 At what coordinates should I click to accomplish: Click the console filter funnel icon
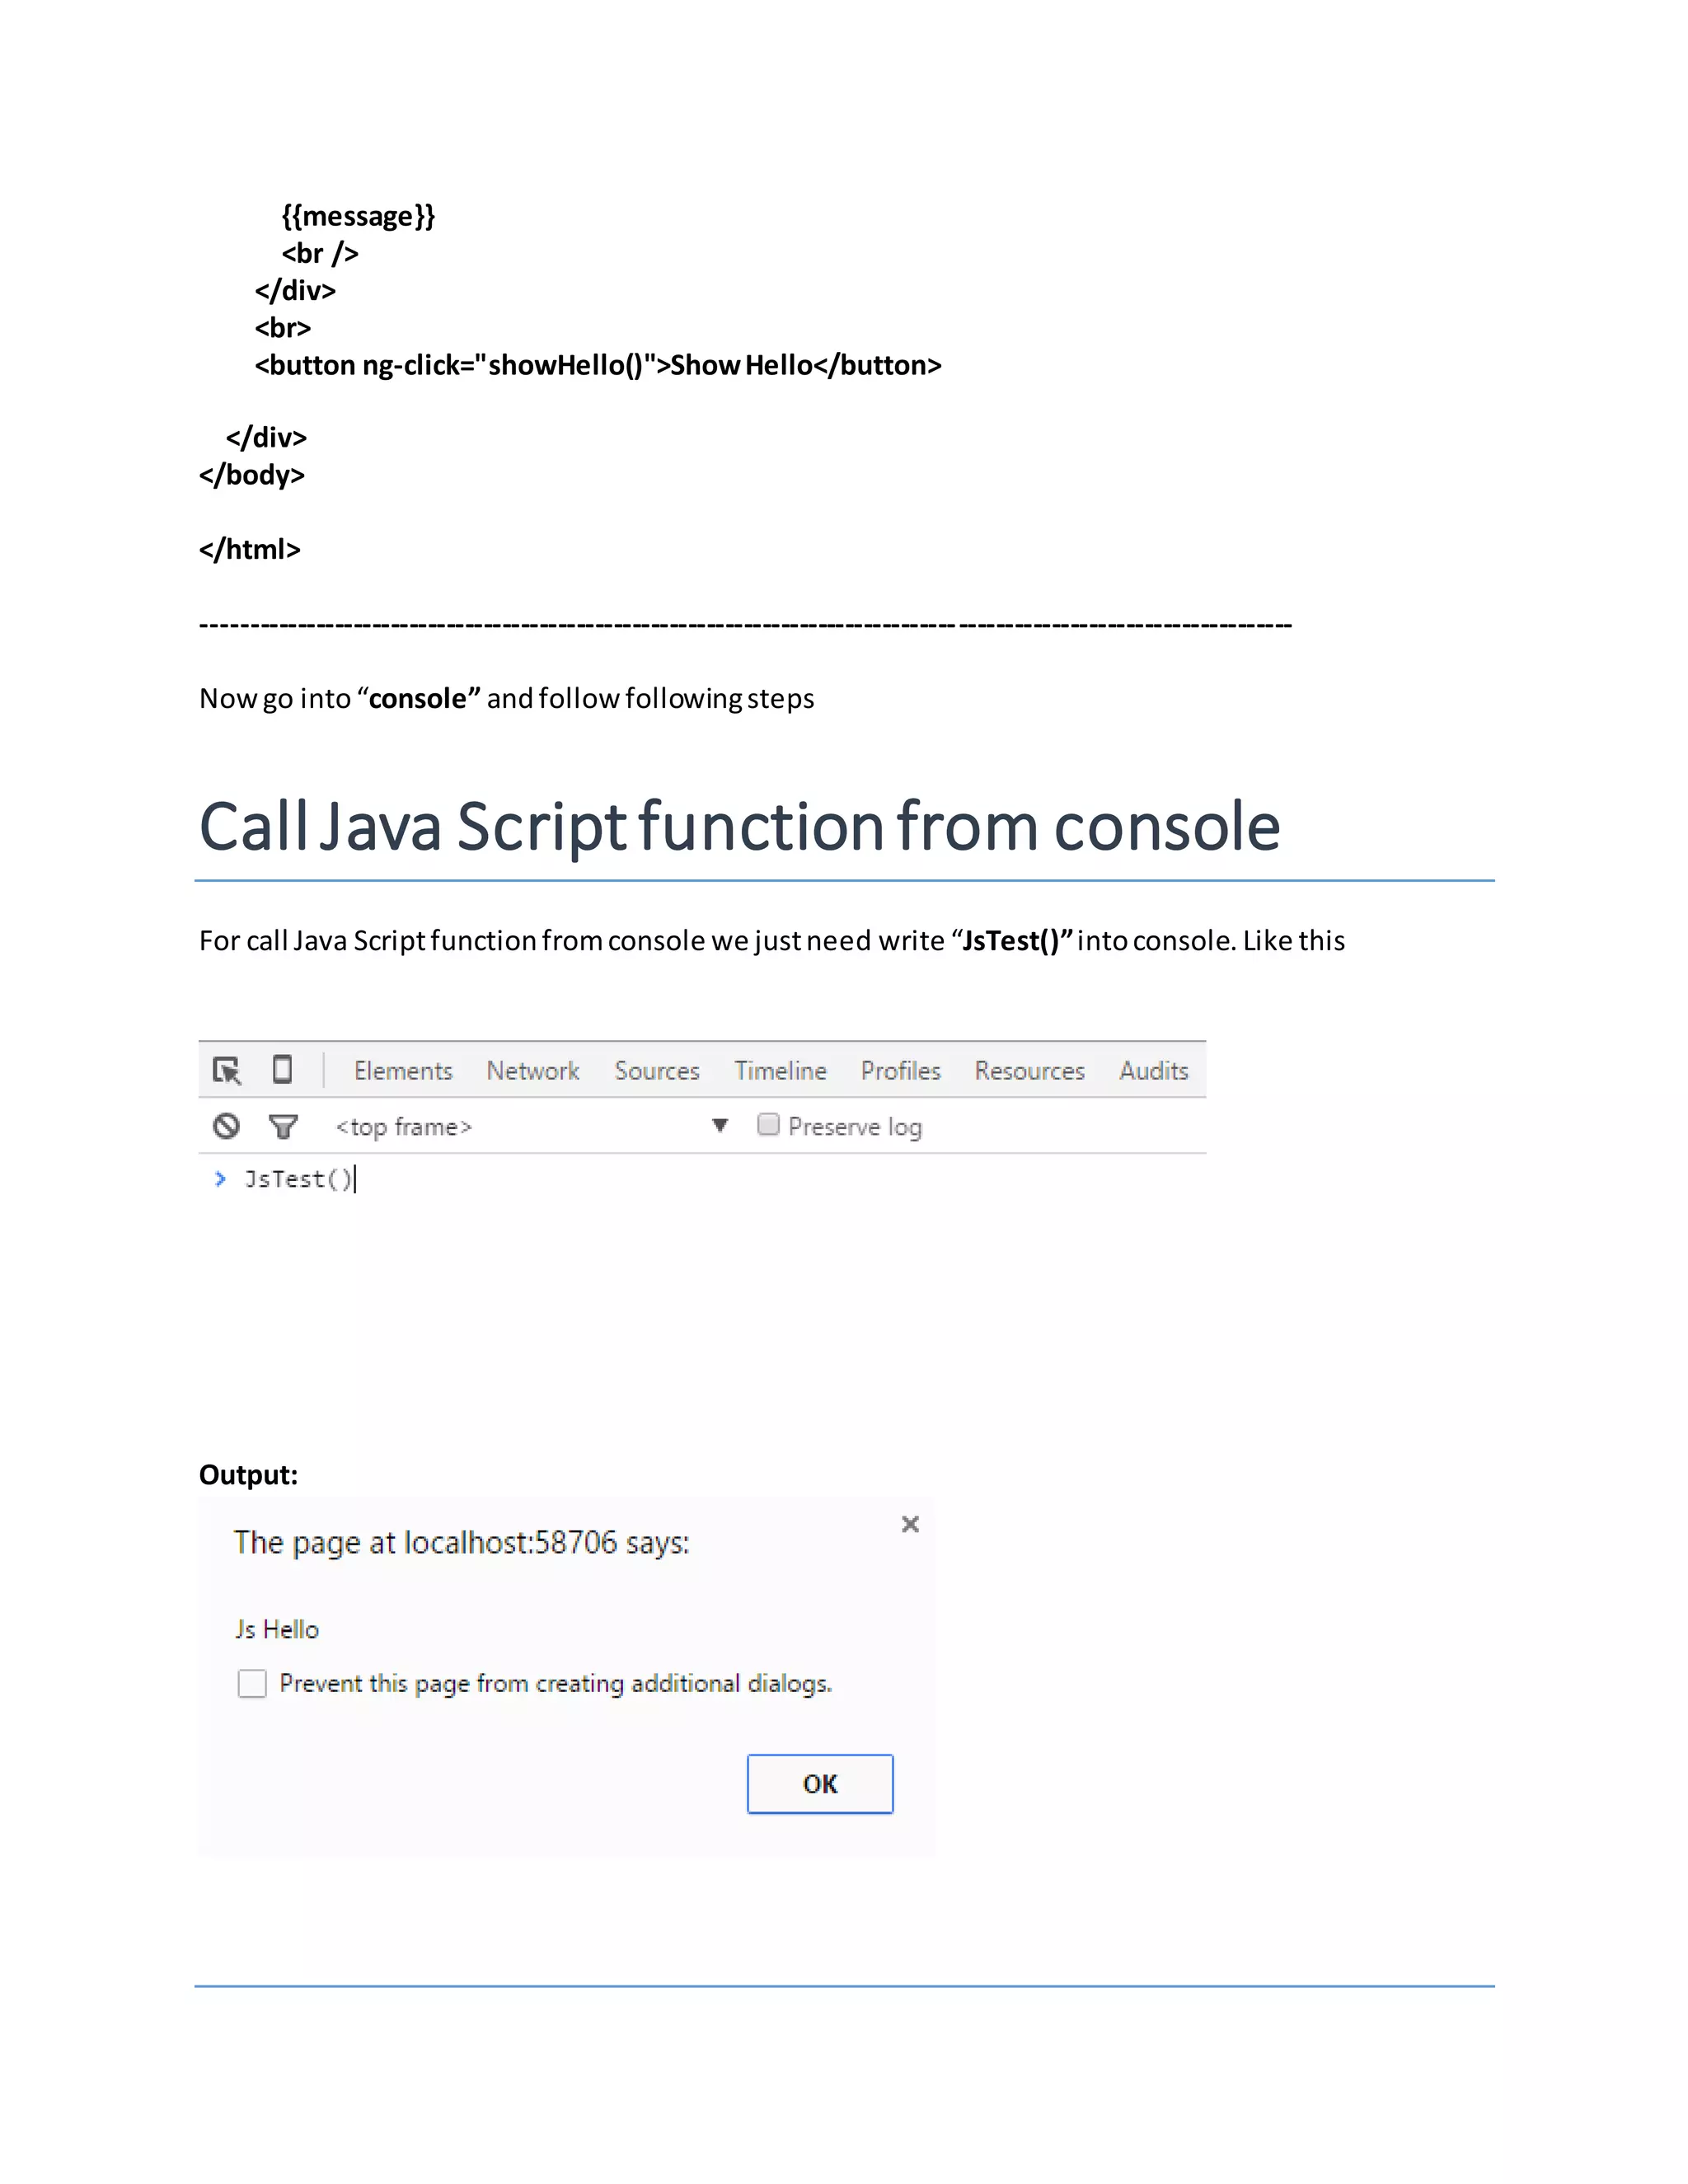[283, 1127]
